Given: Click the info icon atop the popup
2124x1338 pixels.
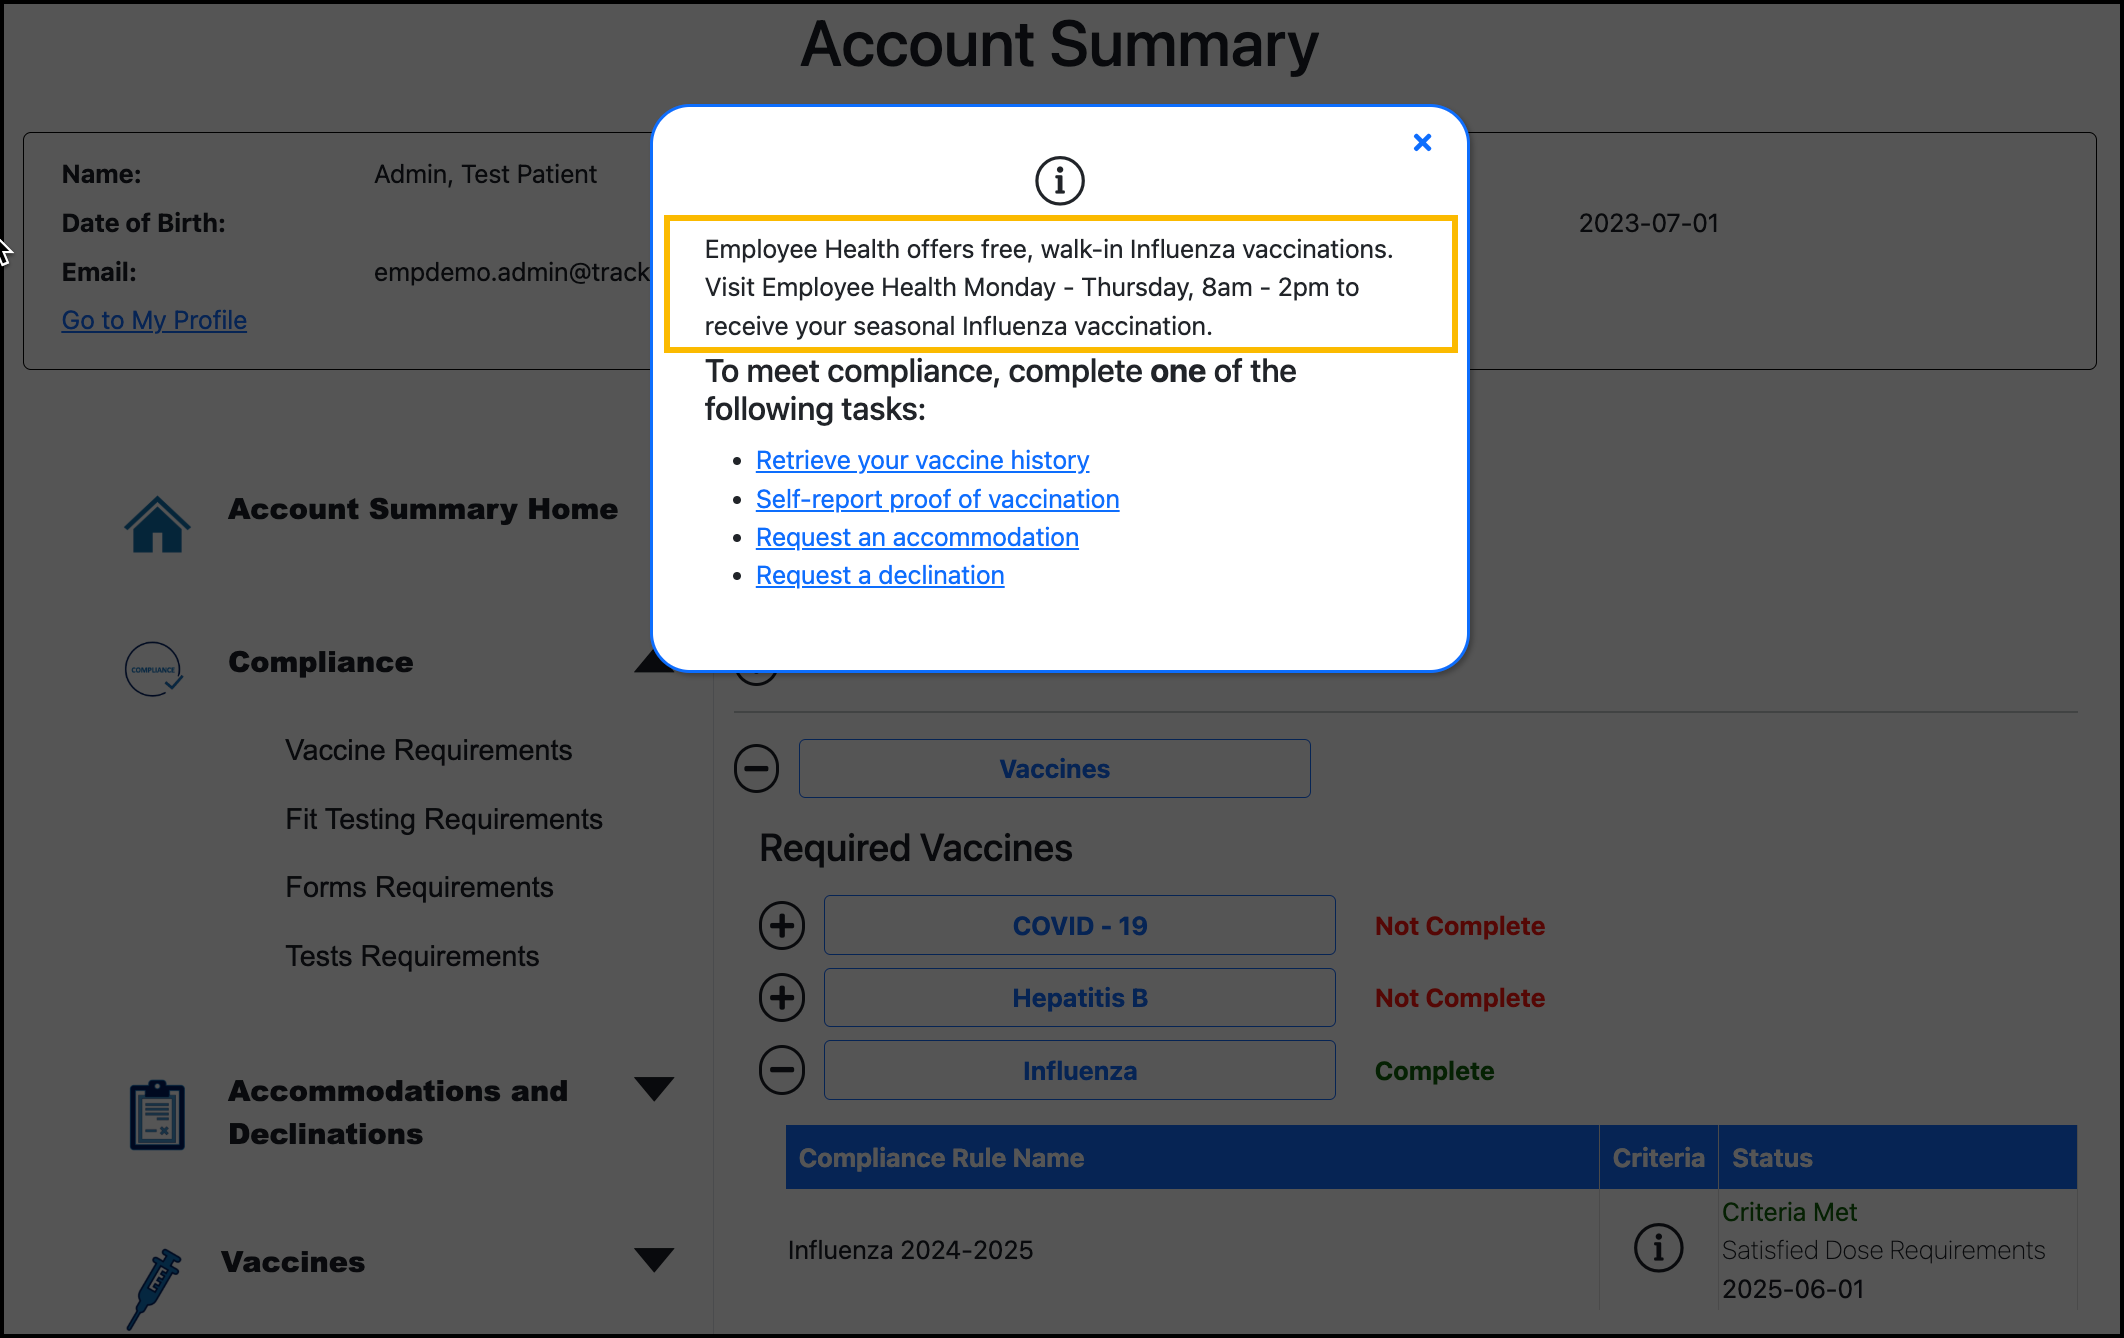Looking at the screenshot, I should point(1059,180).
